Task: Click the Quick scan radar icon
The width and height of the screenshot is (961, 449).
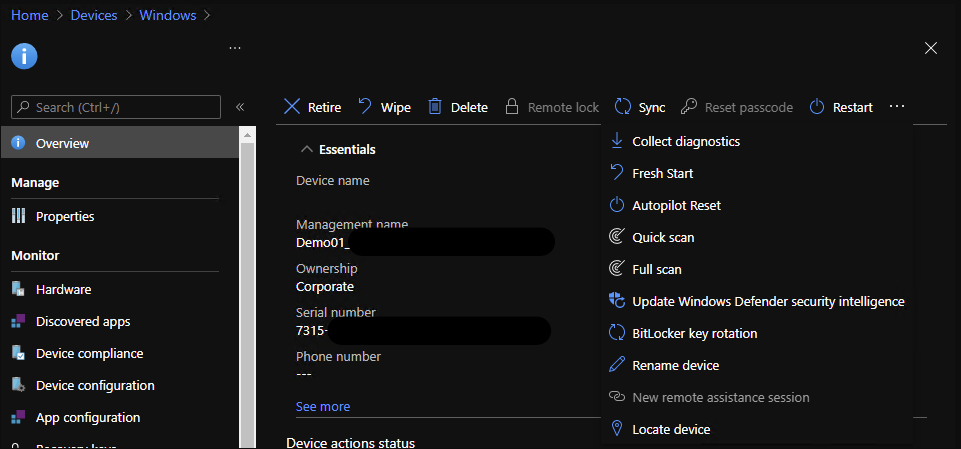Action: 617,237
